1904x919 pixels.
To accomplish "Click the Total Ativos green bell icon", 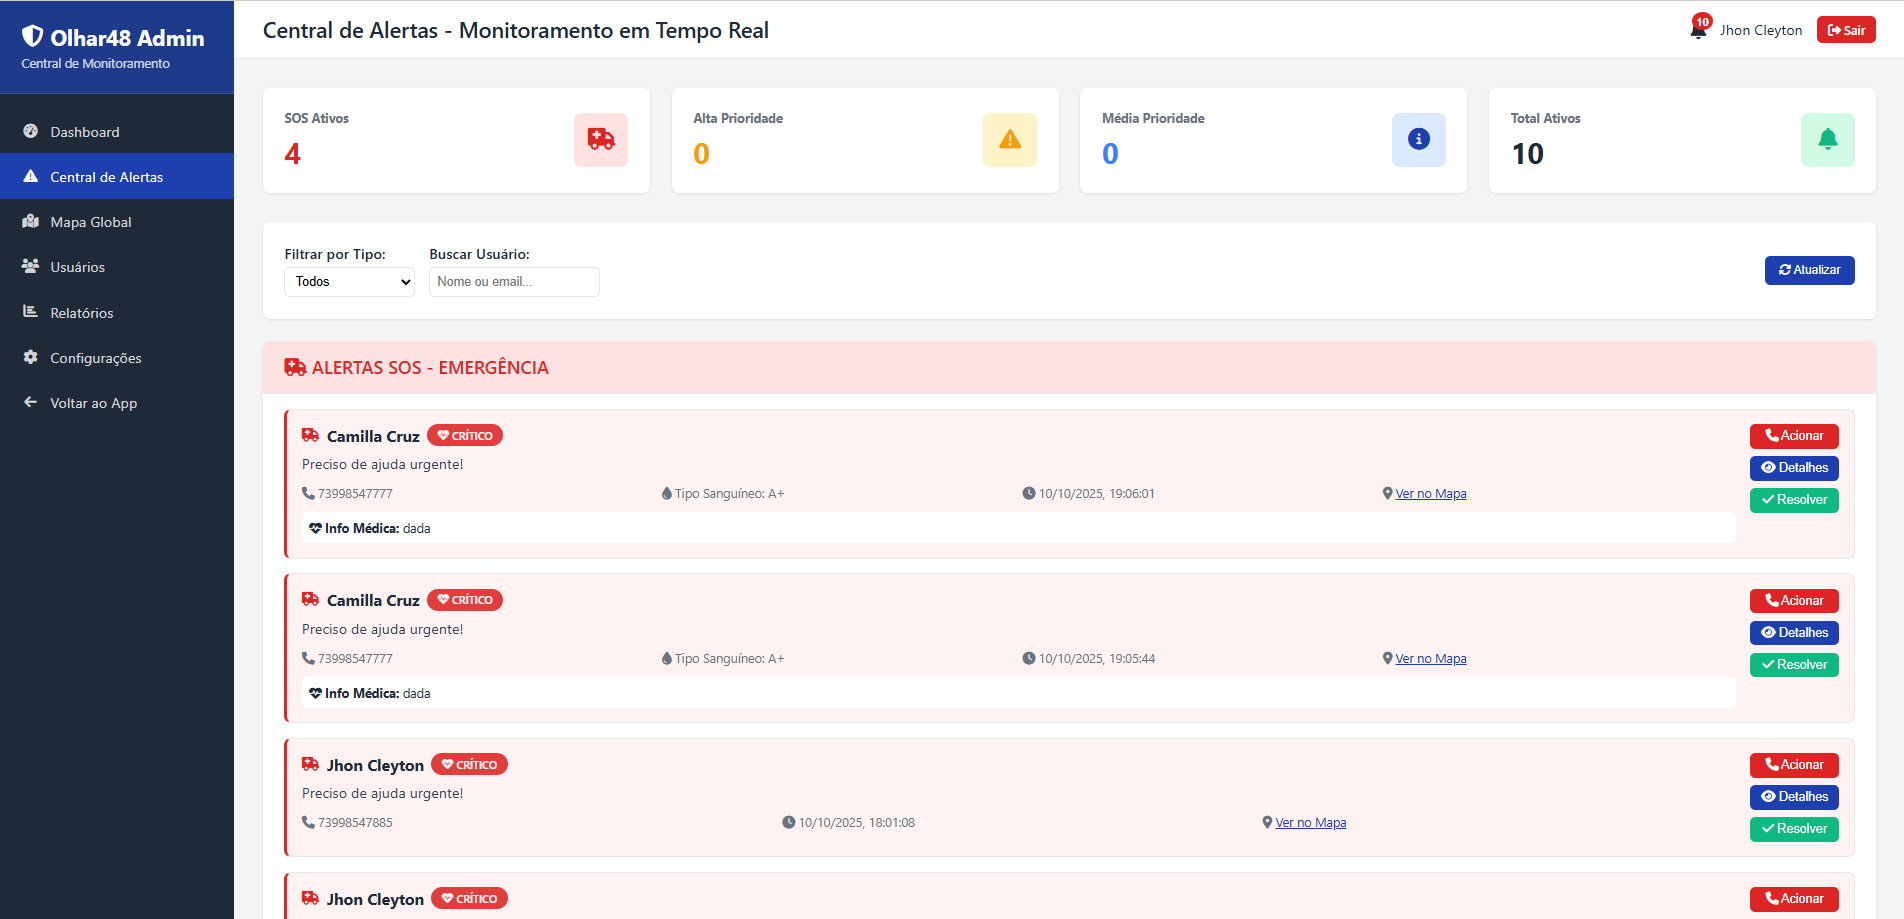I will [1827, 140].
